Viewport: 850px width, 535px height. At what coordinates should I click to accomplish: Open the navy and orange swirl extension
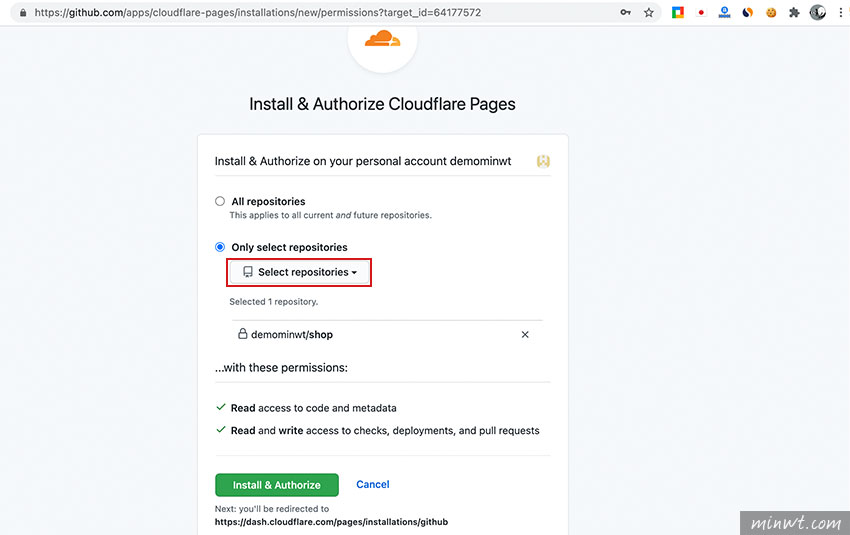[x=748, y=12]
